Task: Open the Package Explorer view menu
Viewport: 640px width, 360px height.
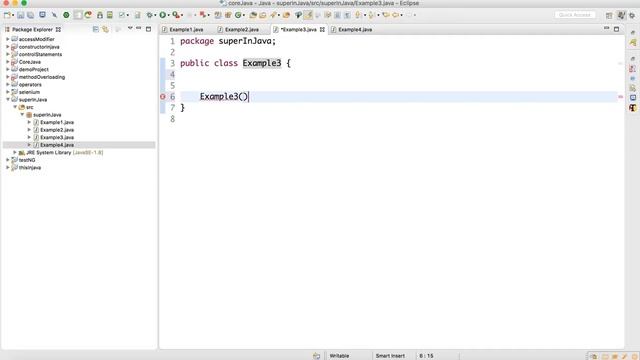Action: pos(130,29)
